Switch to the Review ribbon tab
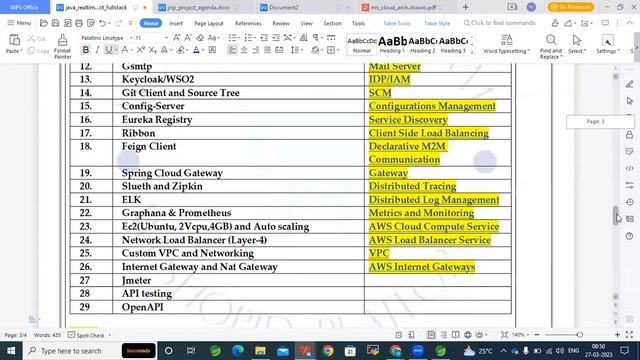Image resolution: width=640 pixels, height=360 pixels. coord(281,23)
